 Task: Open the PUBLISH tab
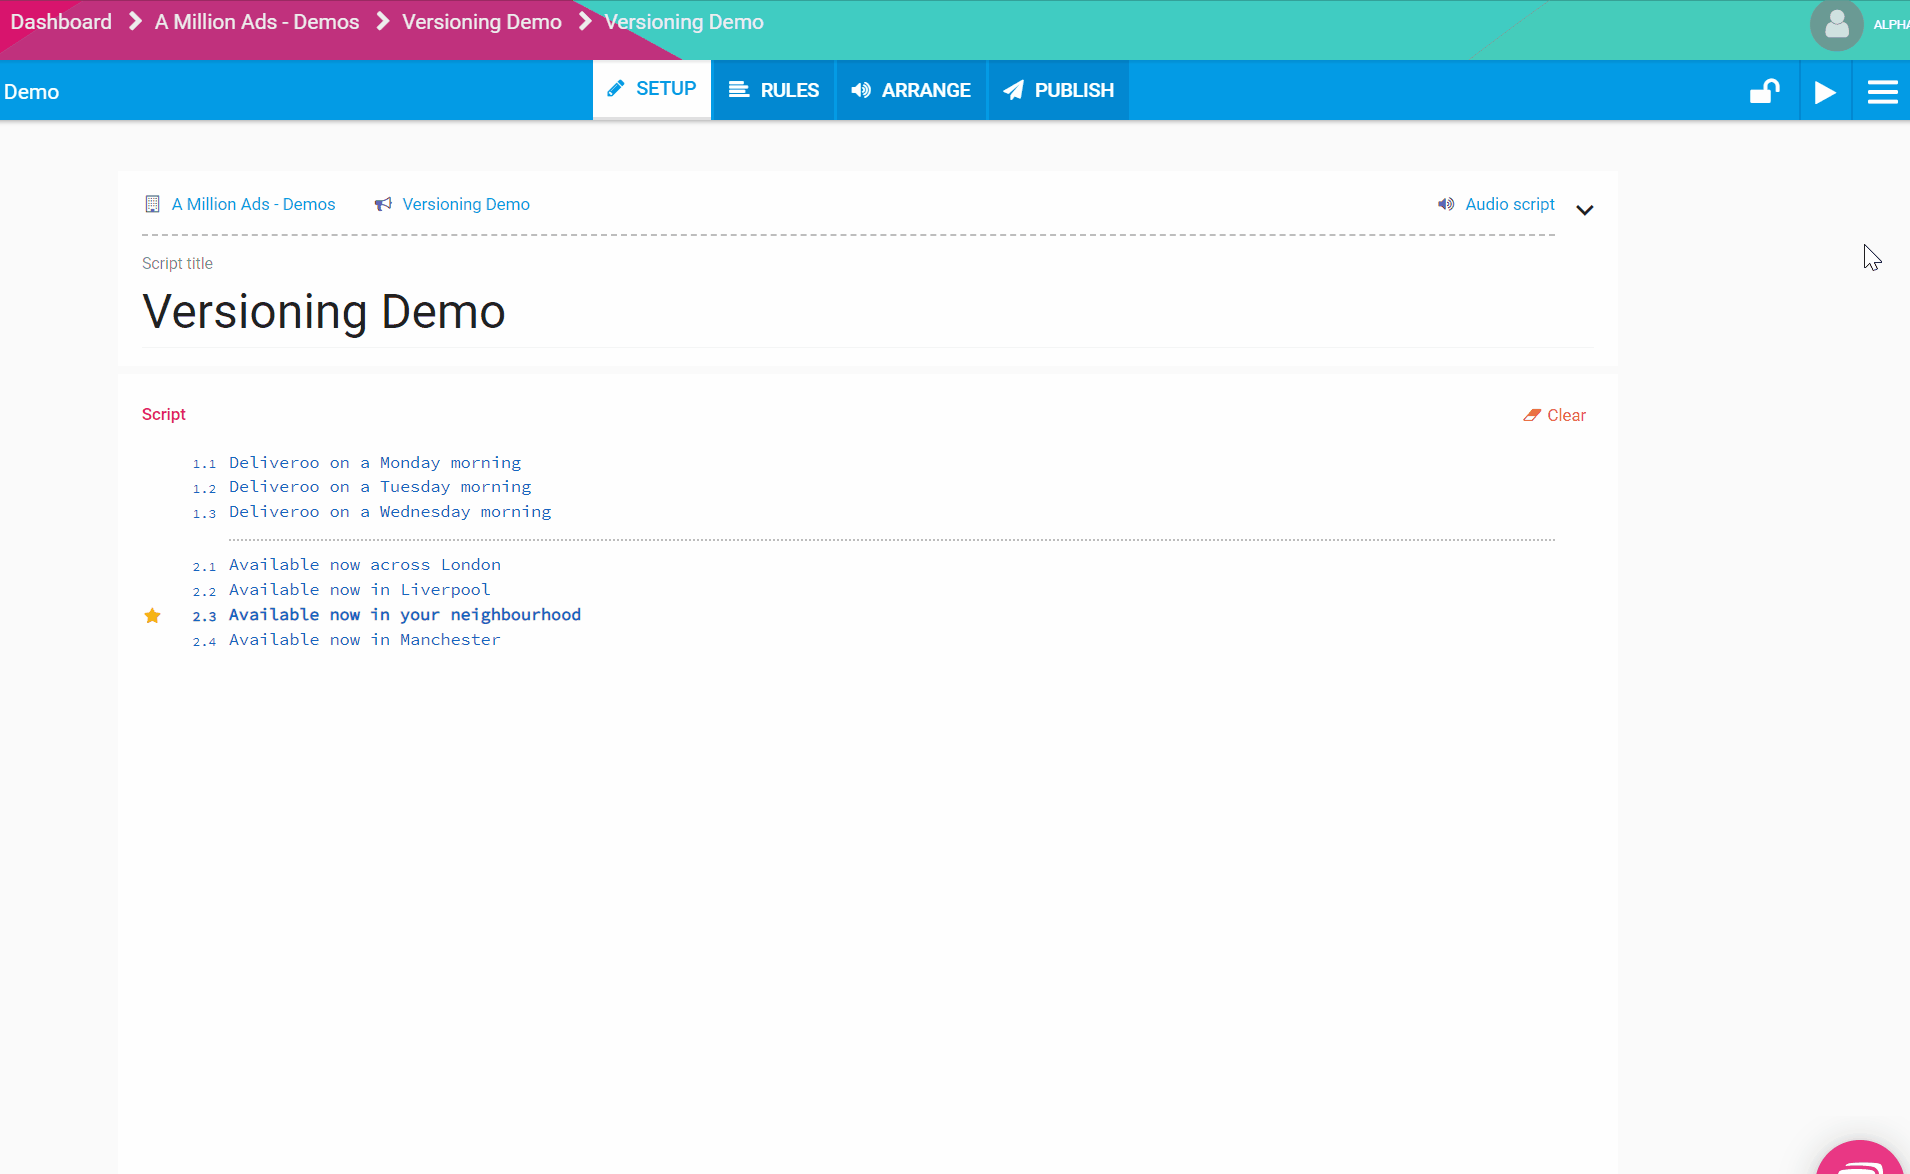tap(1059, 91)
